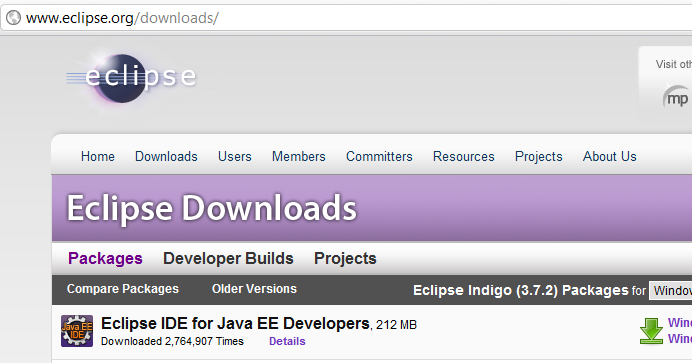Click the Java EE IDE package icon
This screenshot has height=363, width=692.
tap(77, 331)
